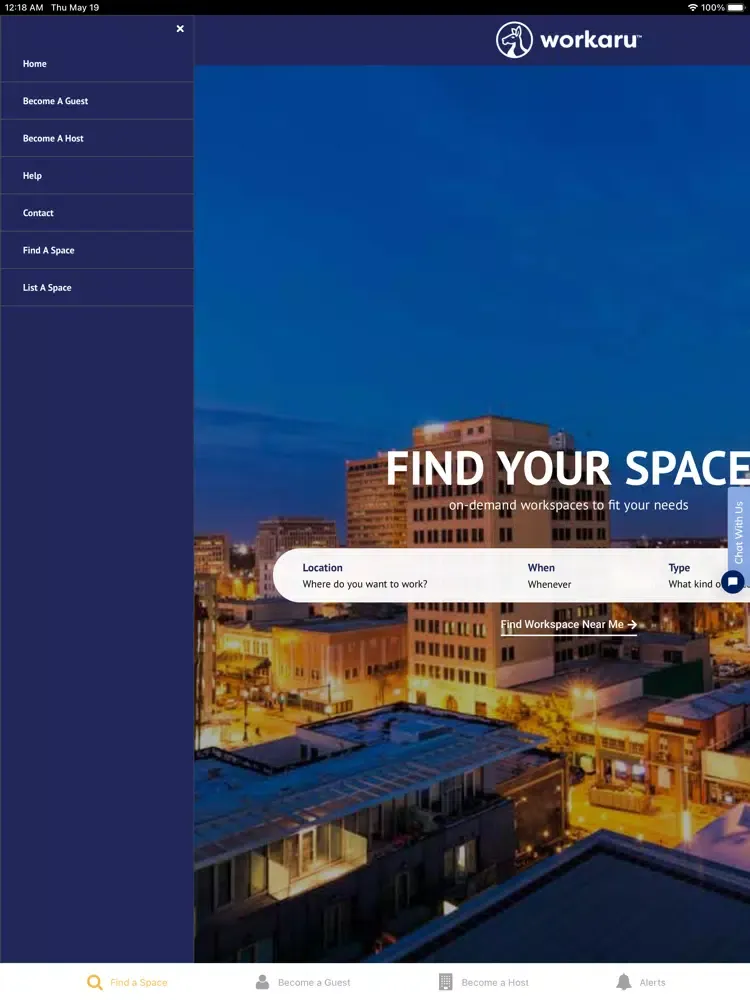Screen dimensions: 750x1000
Task: Choose Find A Space in side menu
Action: (x=97, y=250)
